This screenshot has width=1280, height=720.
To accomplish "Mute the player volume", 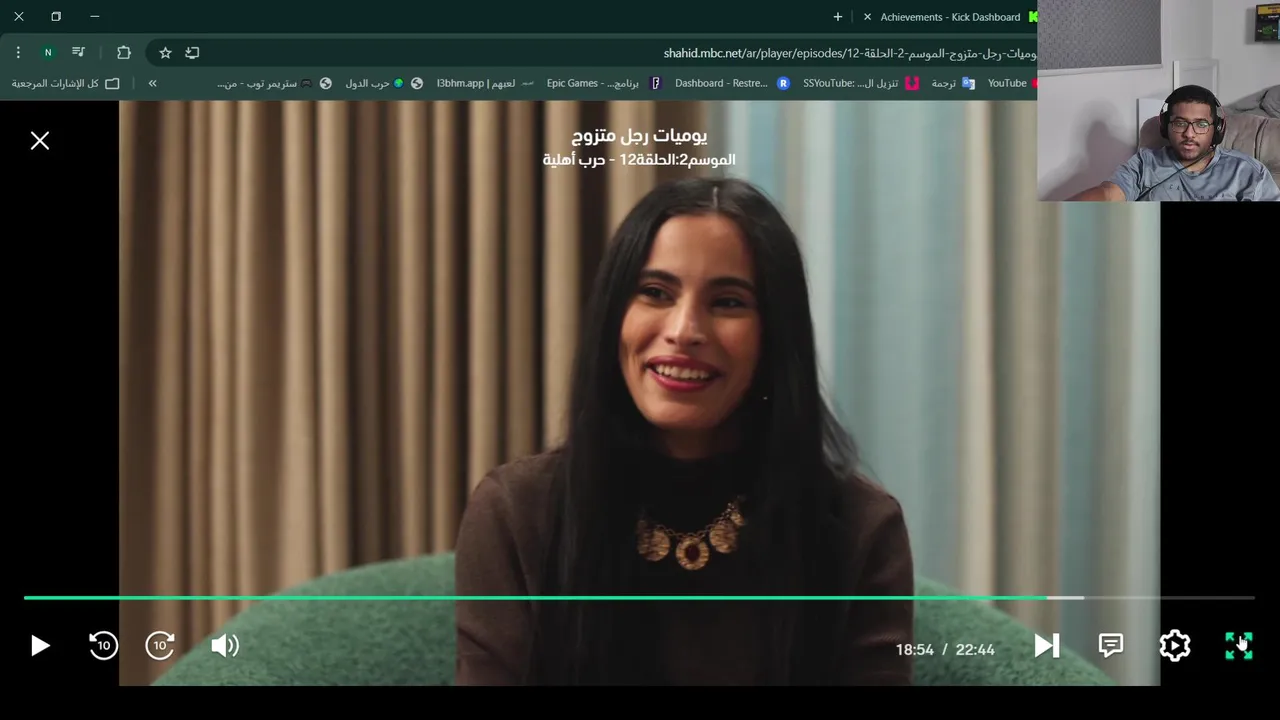I will click(x=225, y=646).
